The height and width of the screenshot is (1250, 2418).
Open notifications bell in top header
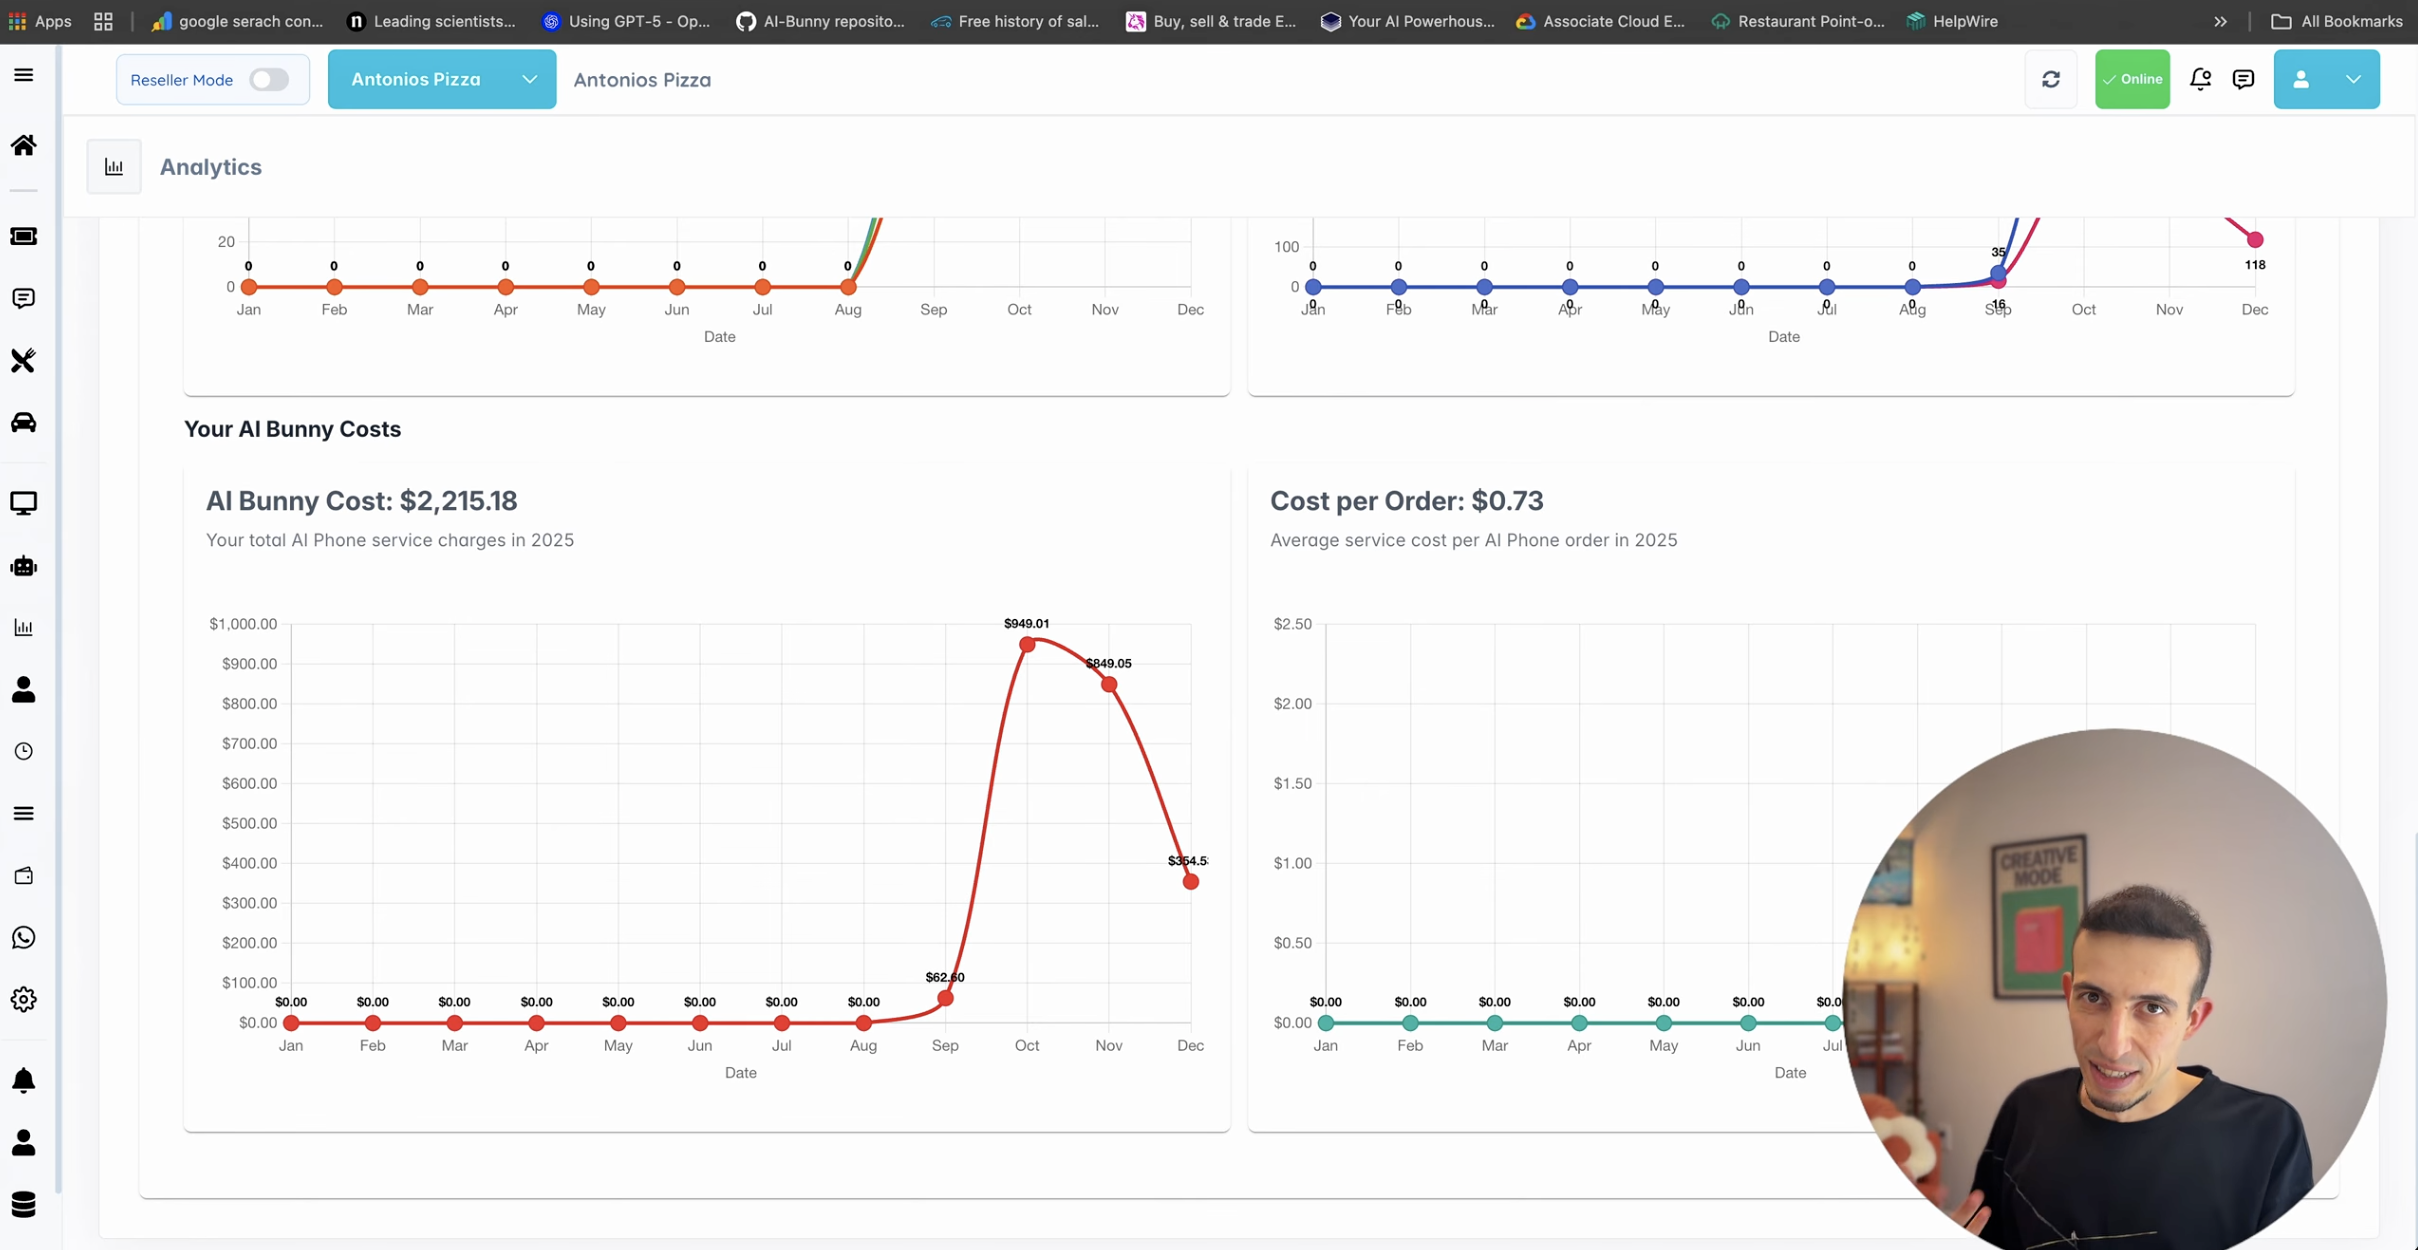[2200, 79]
